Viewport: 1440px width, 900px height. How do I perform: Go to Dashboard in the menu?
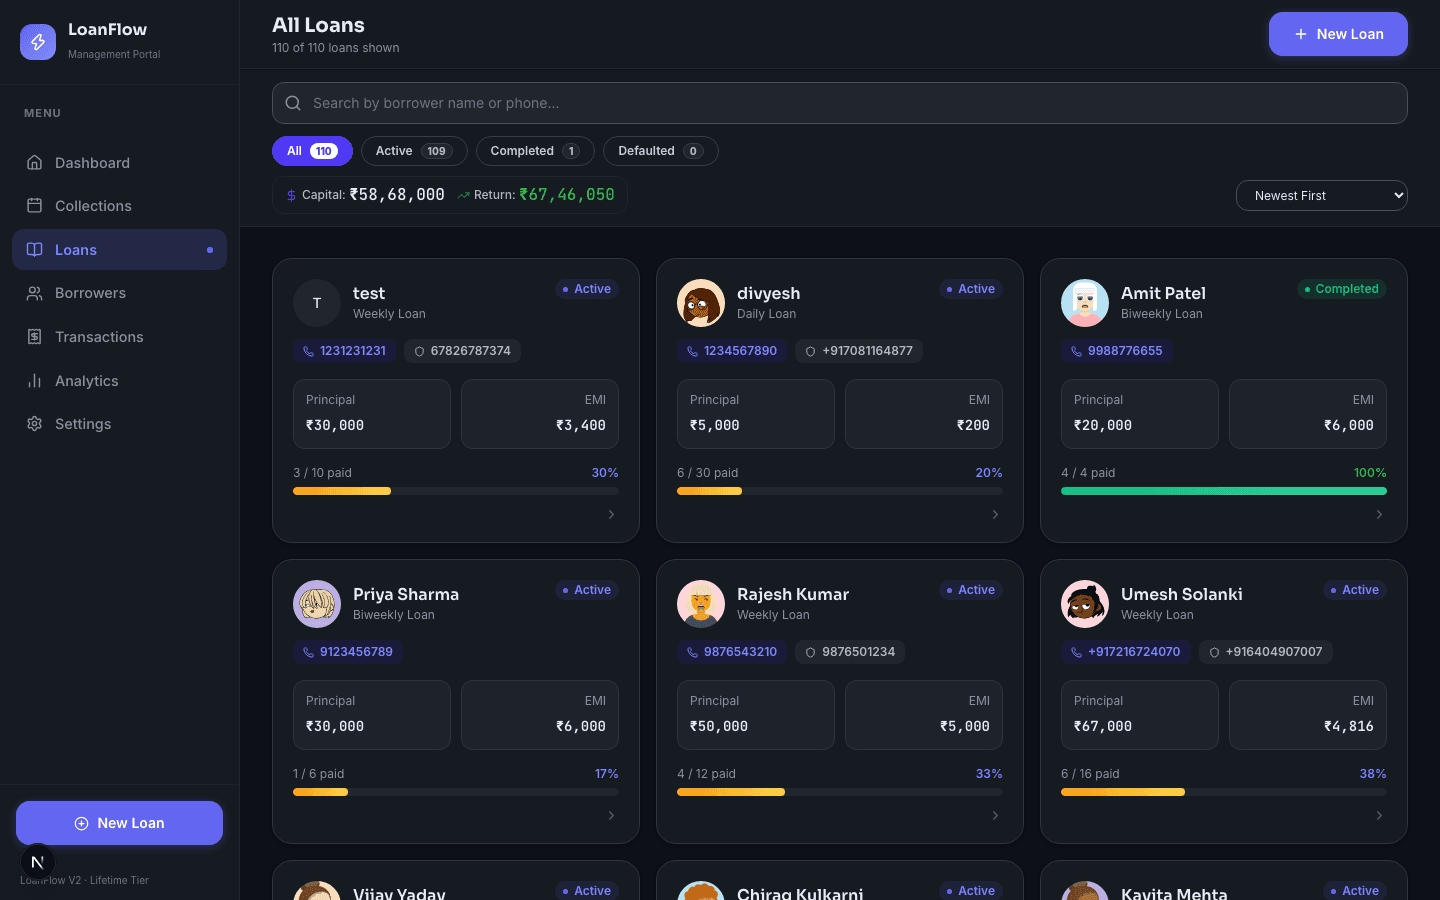click(x=119, y=163)
